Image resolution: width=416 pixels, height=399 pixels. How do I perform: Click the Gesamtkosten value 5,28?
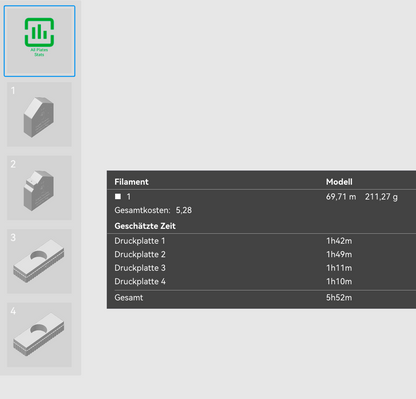pyautogui.click(x=184, y=210)
